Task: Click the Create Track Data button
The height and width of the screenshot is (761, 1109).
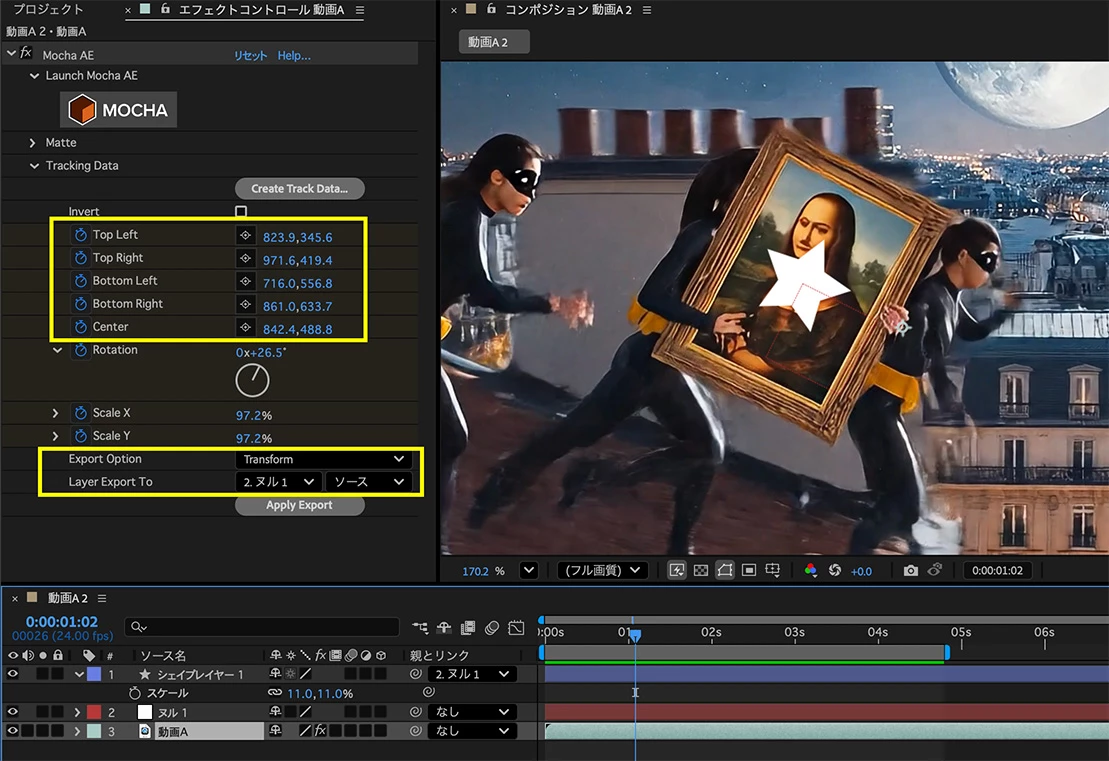Action: click(x=300, y=189)
